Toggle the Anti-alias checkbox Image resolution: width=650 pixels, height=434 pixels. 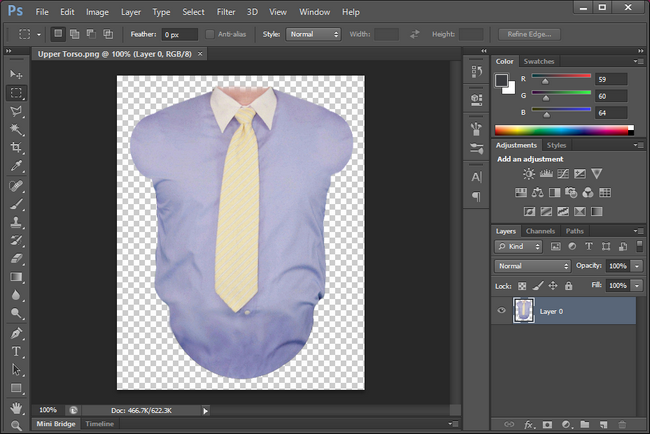click(x=210, y=34)
